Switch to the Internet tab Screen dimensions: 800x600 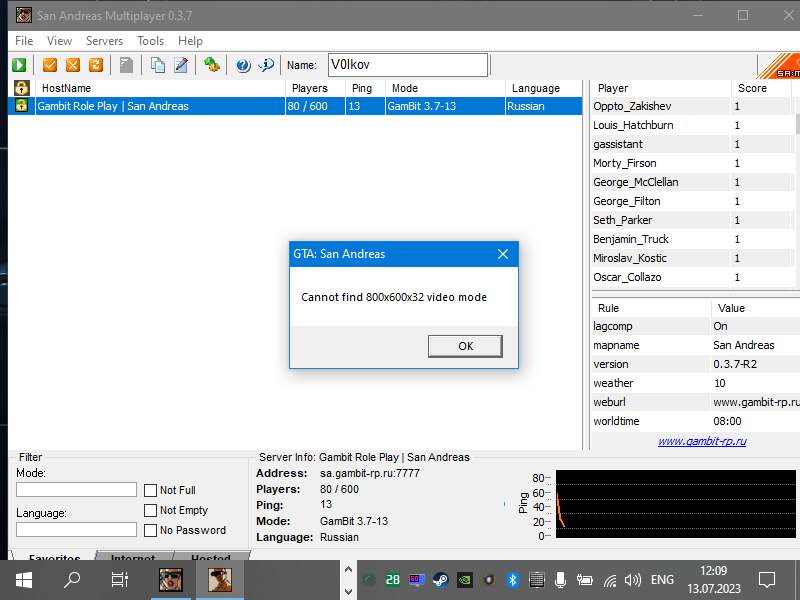[x=133, y=558]
